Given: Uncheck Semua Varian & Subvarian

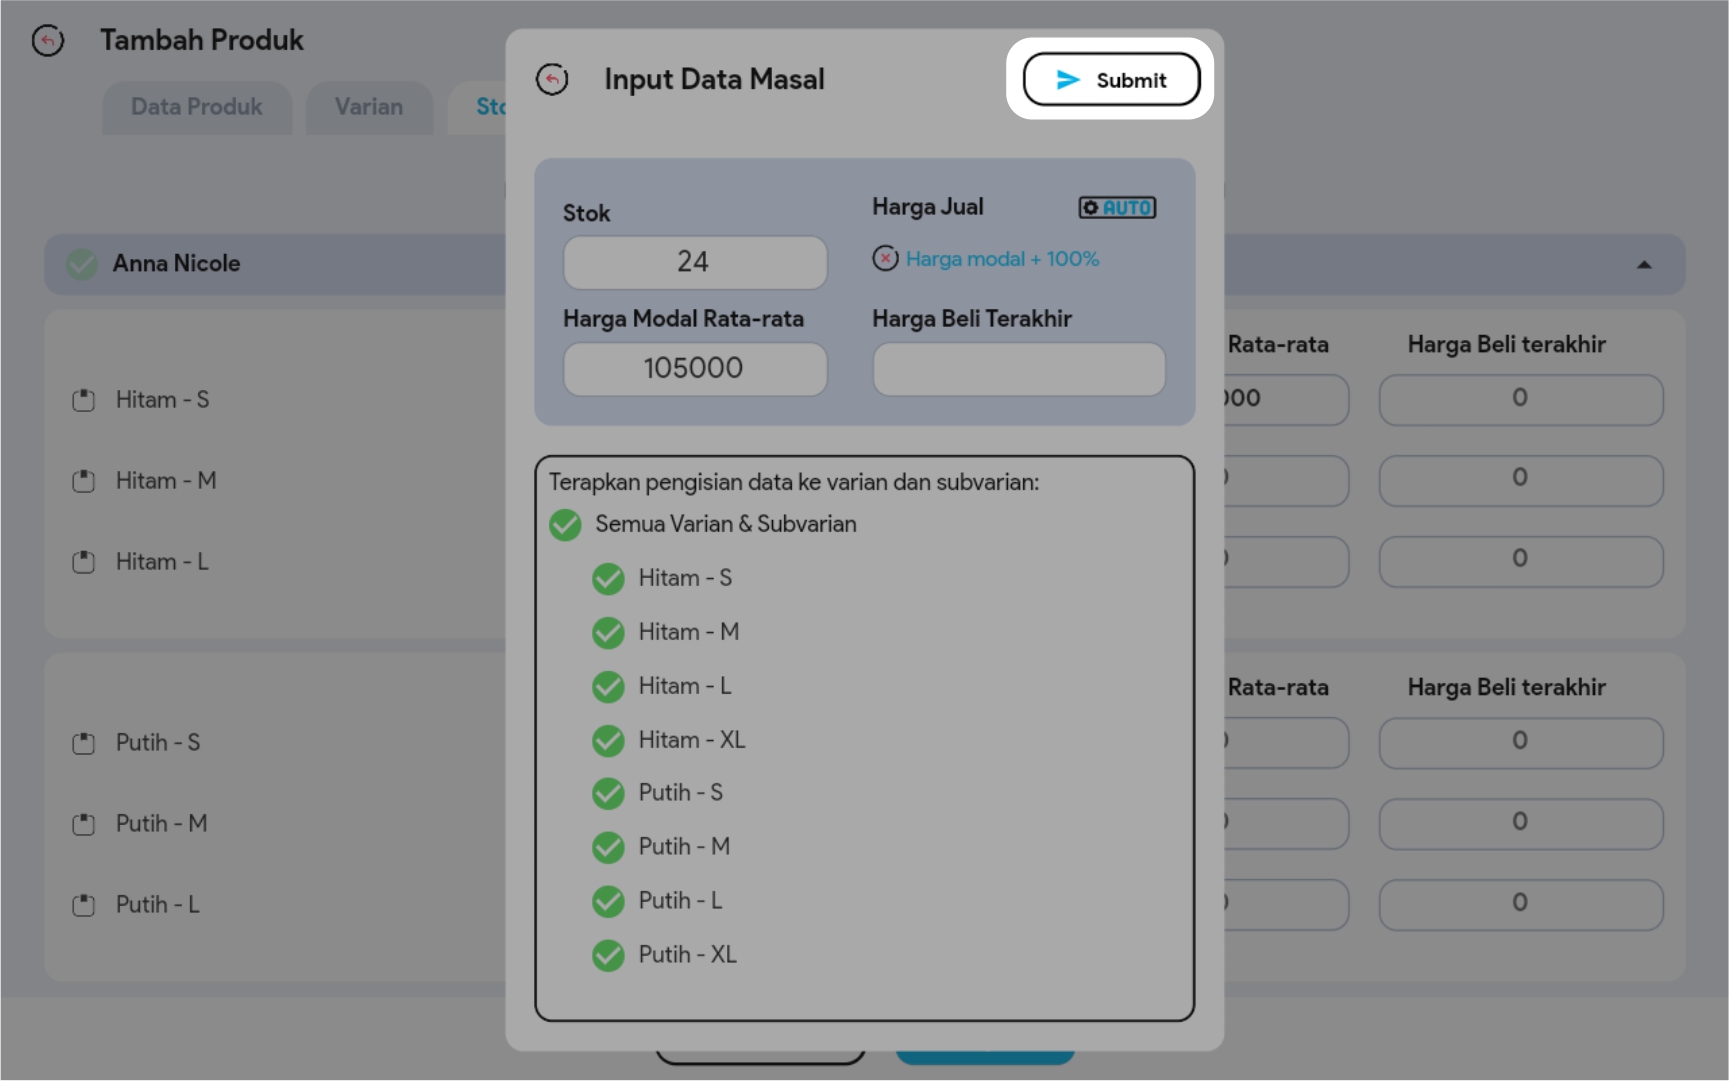Looking at the screenshot, I should 565,525.
